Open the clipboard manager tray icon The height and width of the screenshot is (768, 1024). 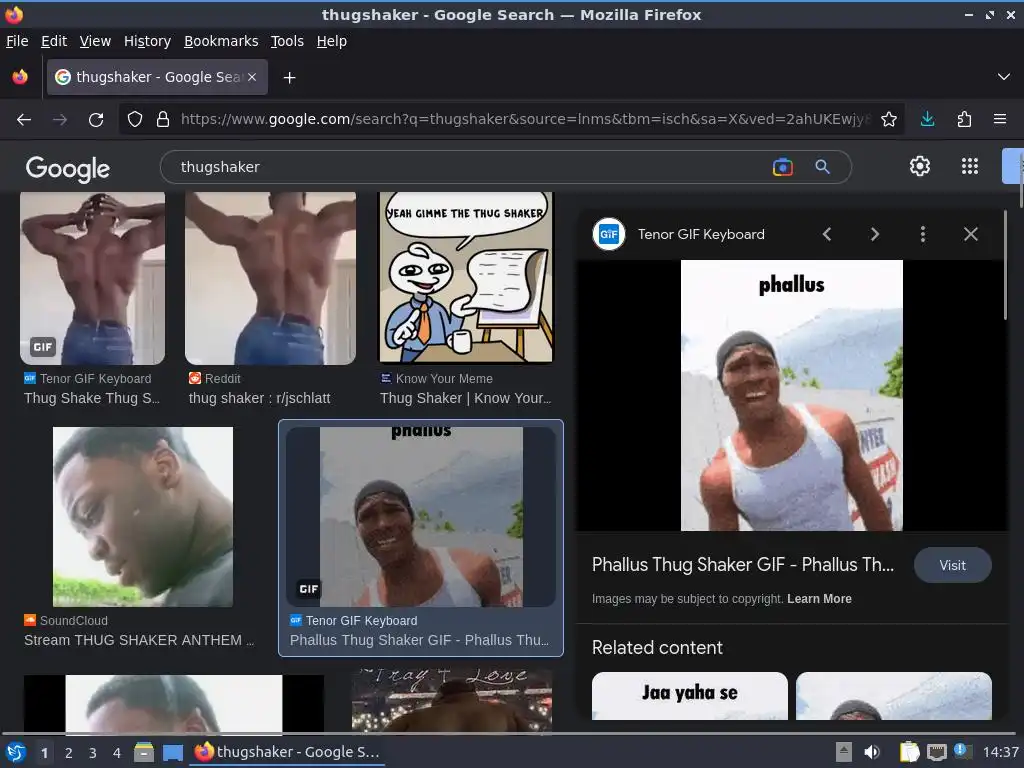tap(908, 752)
